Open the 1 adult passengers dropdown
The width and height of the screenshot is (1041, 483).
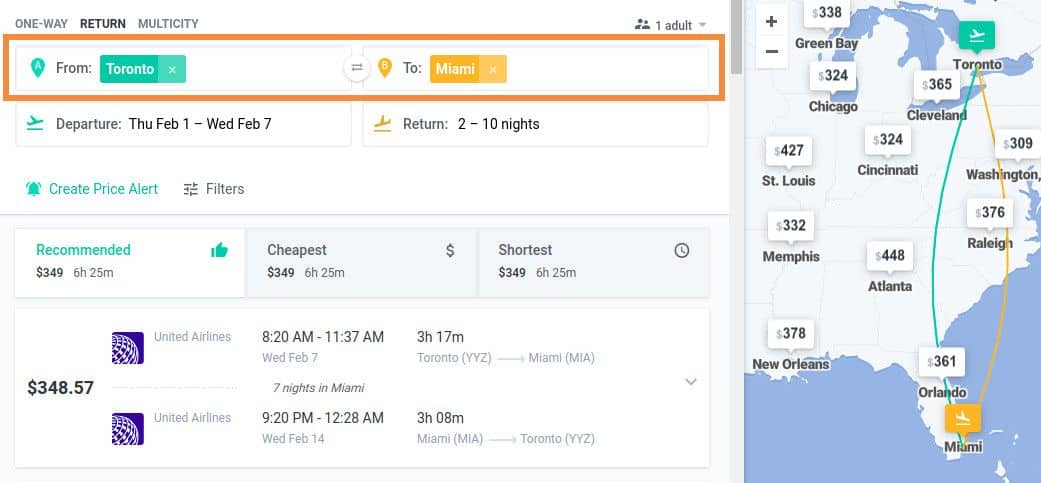[671, 25]
